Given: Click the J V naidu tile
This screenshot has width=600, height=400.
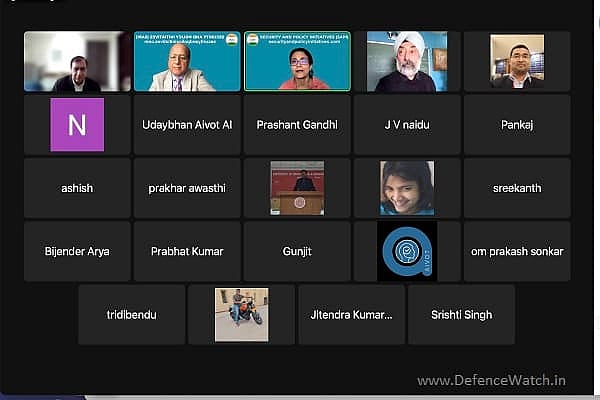Looking at the screenshot, I should [407, 125].
